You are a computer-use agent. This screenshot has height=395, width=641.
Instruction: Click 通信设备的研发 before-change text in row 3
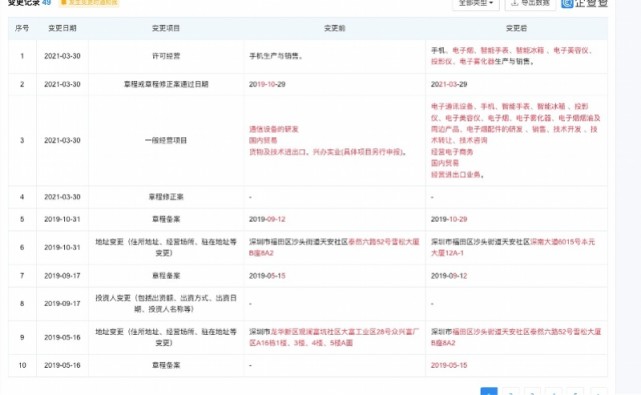(x=274, y=129)
